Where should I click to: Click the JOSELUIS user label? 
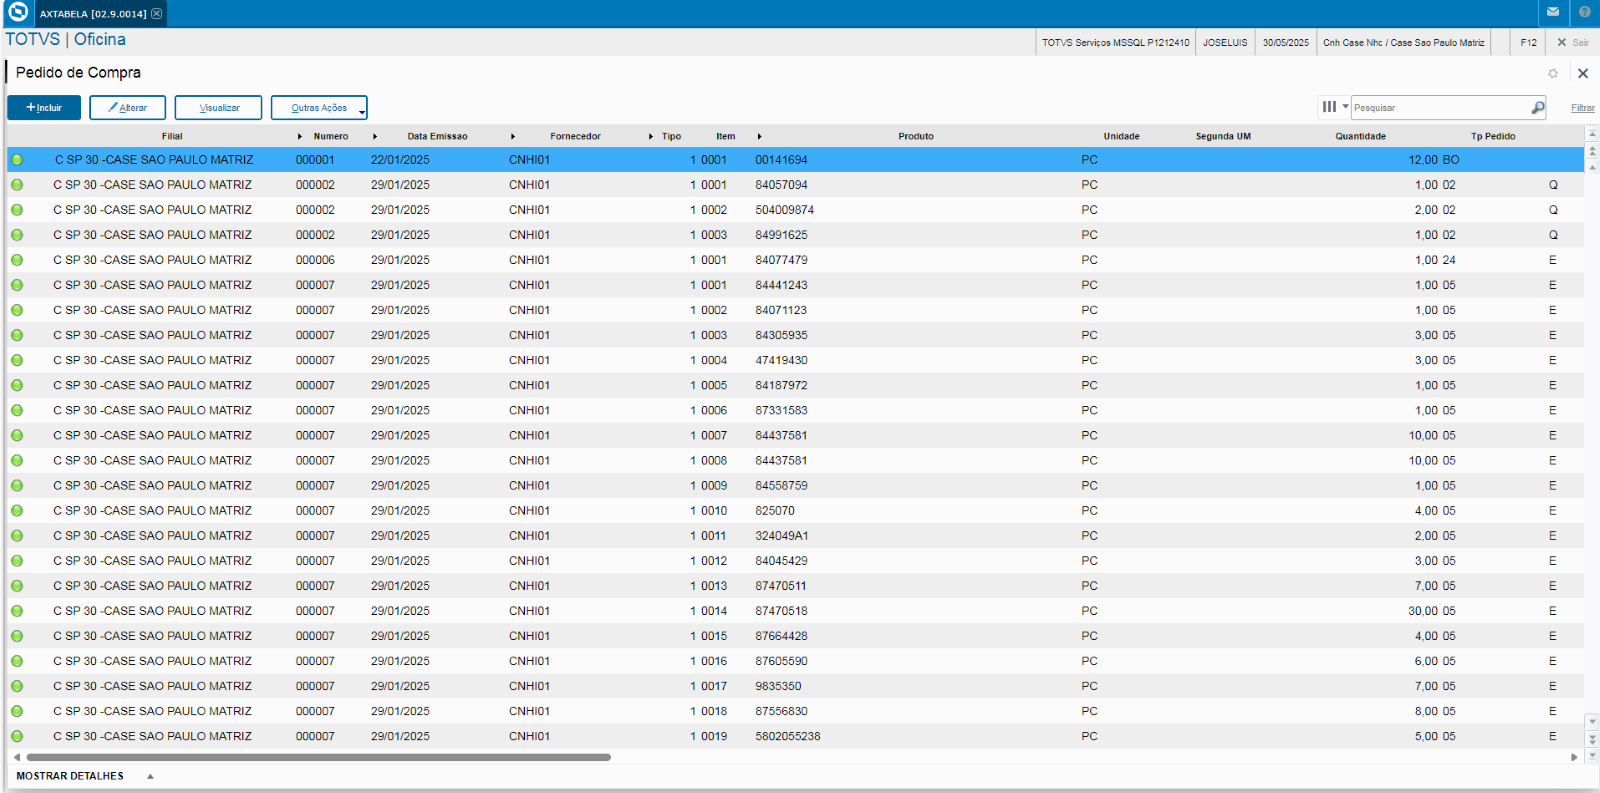(1225, 42)
